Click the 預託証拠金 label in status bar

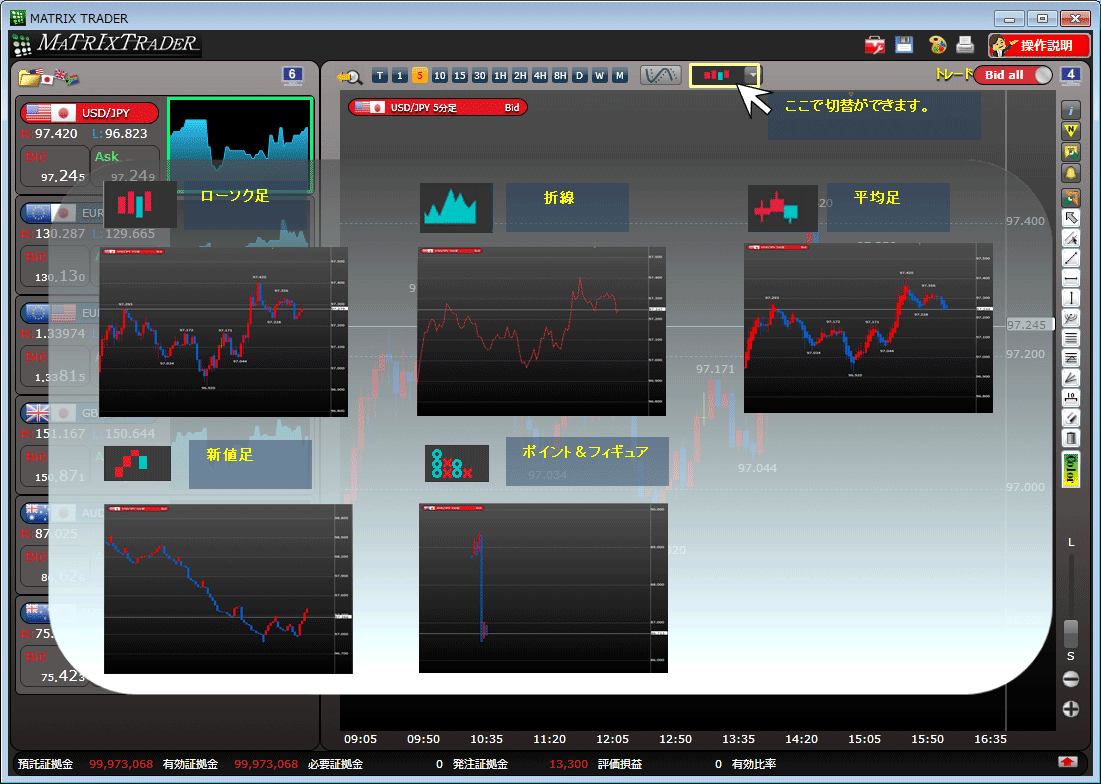point(46,764)
